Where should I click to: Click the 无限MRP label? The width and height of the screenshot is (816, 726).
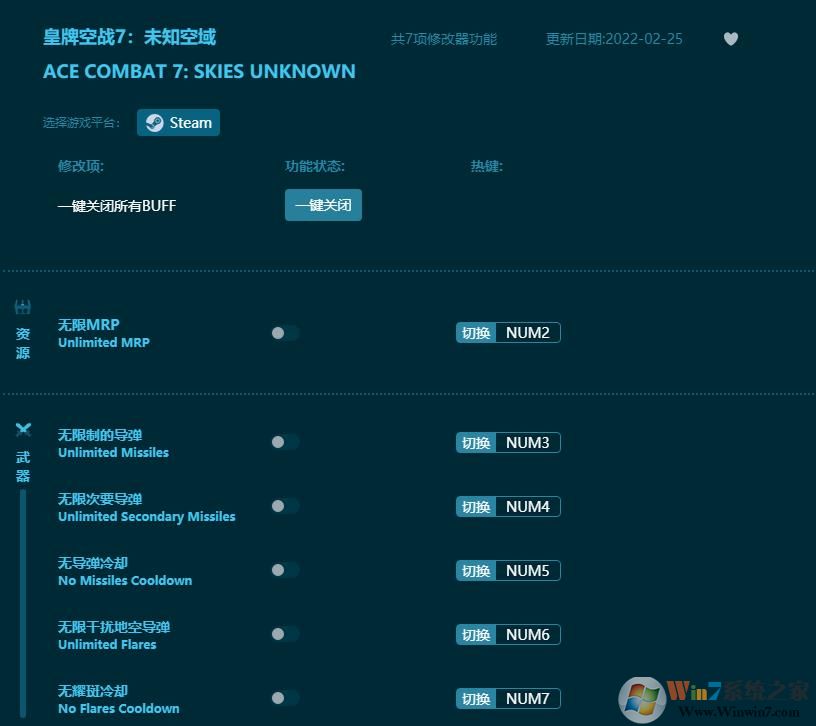point(88,325)
